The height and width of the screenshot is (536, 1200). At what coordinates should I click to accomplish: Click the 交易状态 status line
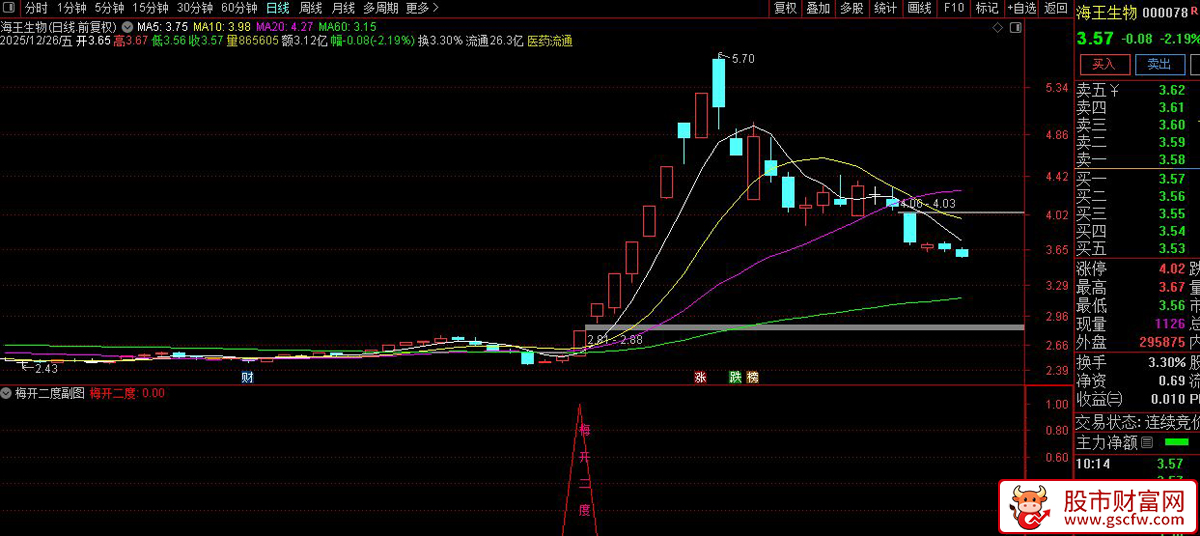click(1137, 421)
